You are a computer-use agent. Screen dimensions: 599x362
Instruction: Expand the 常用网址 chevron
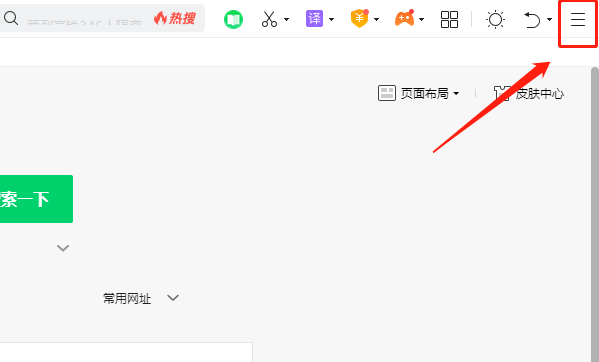pyautogui.click(x=173, y=298)
